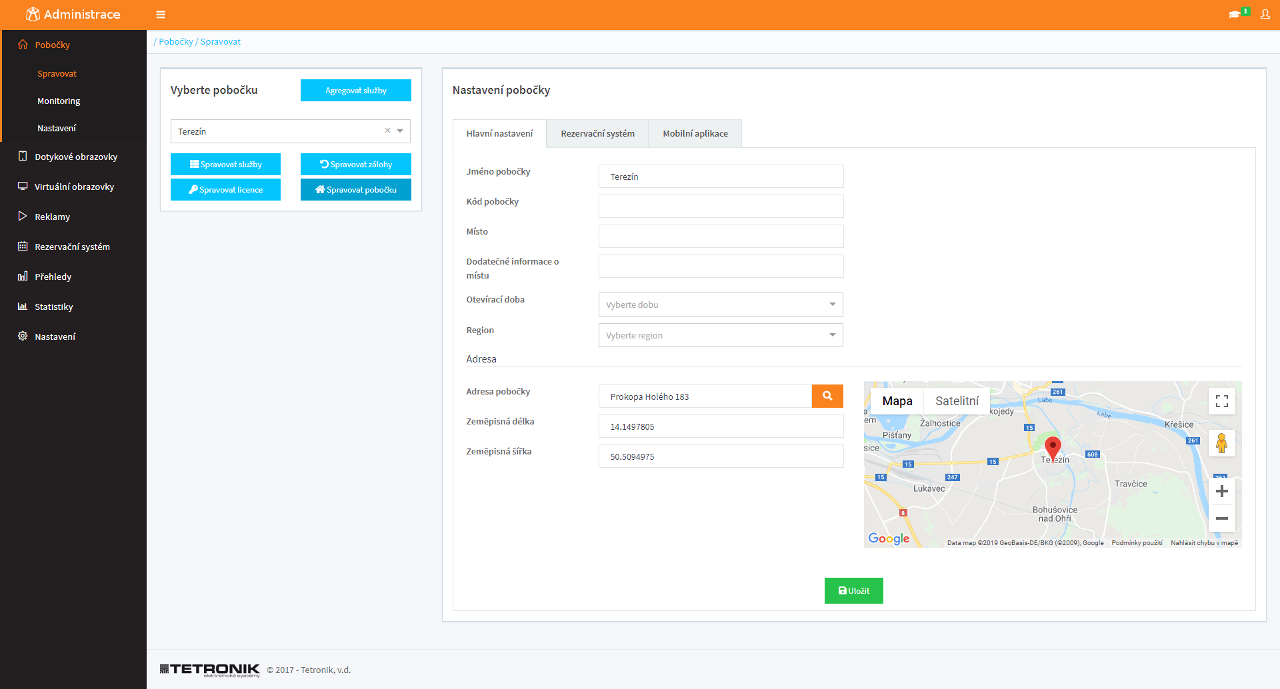The height and width of the screenshot is (689, 1280).
Task: Click the Agregovat služby button
Action: click(355, 90)
